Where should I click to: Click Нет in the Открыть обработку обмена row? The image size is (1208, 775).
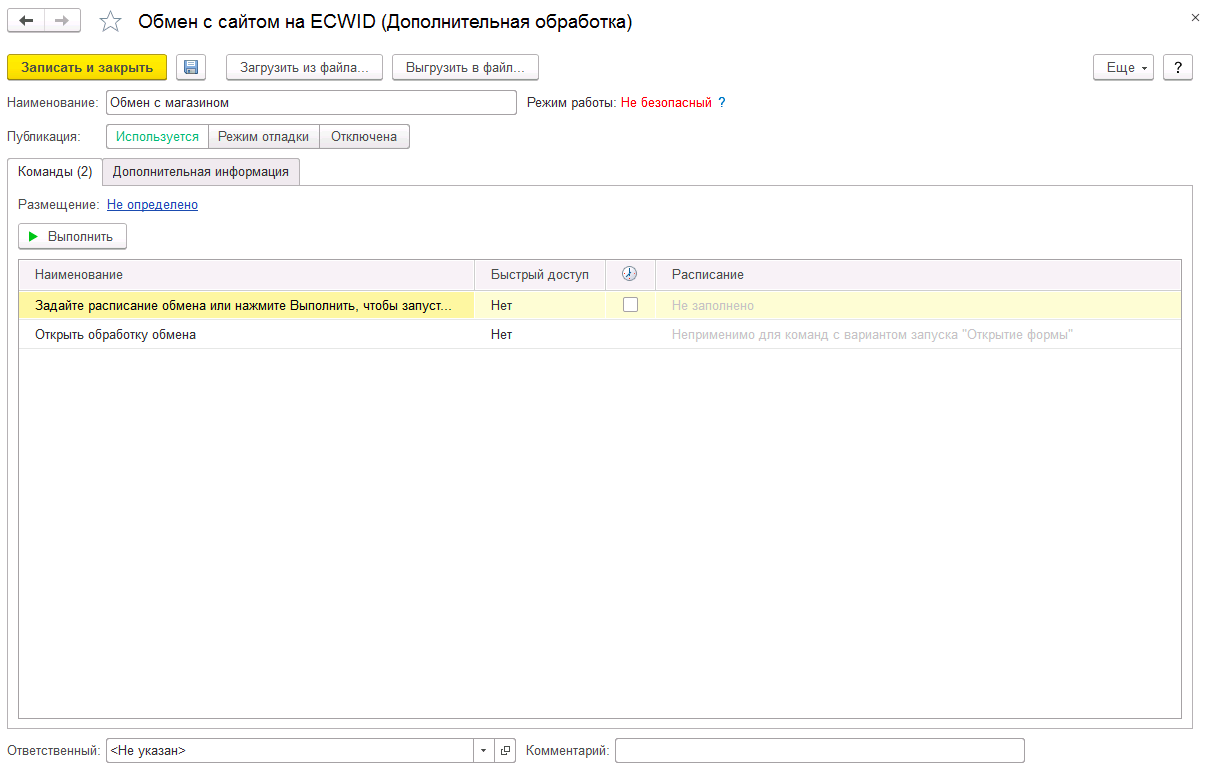(501, 334)
